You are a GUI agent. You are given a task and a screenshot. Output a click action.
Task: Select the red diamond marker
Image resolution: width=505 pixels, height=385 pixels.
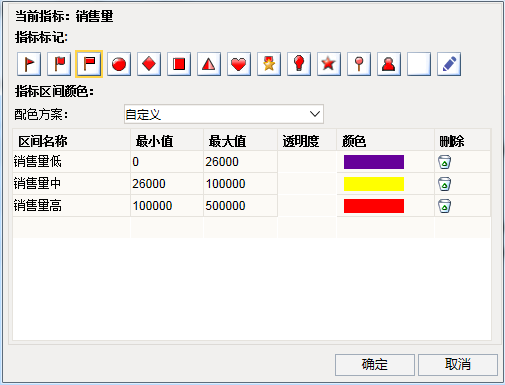(x=149, y=64)
